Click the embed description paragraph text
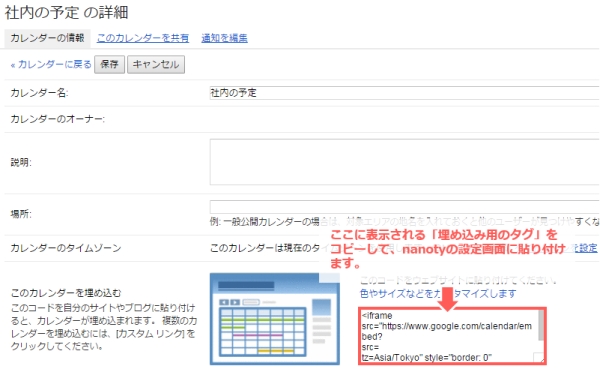 click(x=104, y=327)
